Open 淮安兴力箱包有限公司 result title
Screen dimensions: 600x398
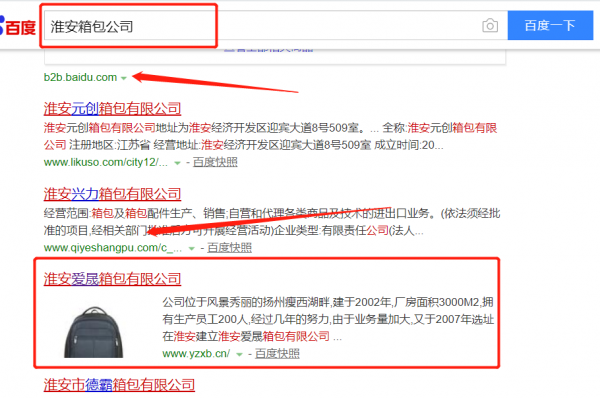click(x=112, y=194)
